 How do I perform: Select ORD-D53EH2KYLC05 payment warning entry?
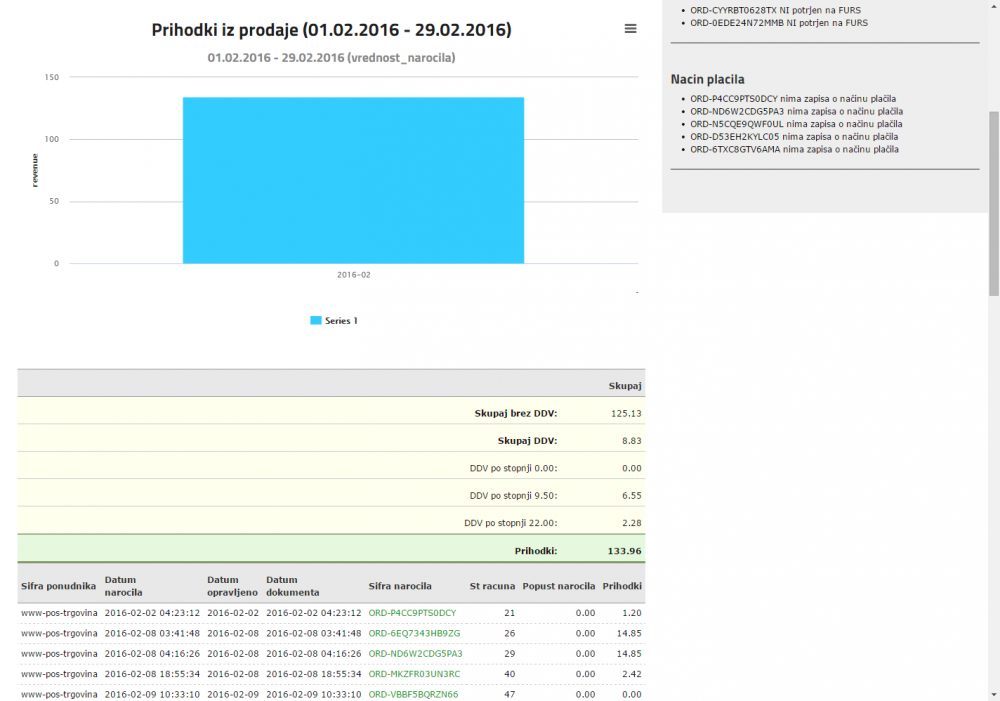(x=794, y=137)
